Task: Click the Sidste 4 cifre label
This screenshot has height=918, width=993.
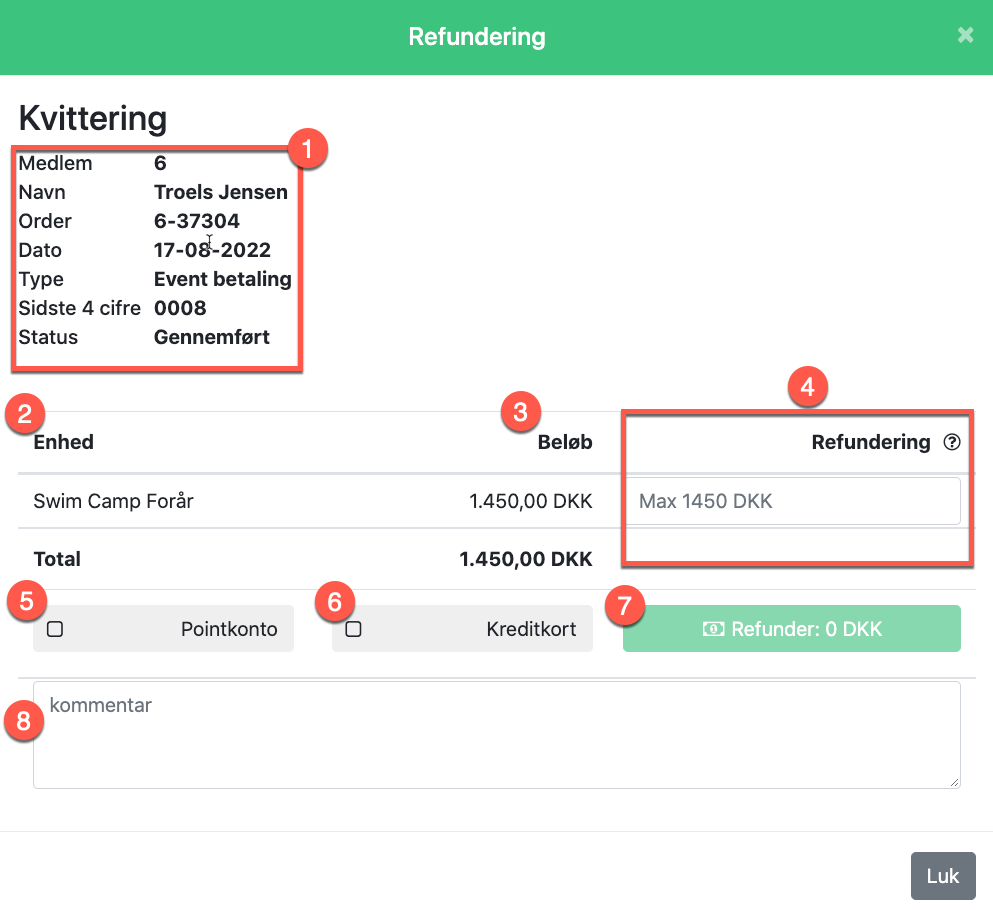Action: pyautogui.click(x=80, y=308)
